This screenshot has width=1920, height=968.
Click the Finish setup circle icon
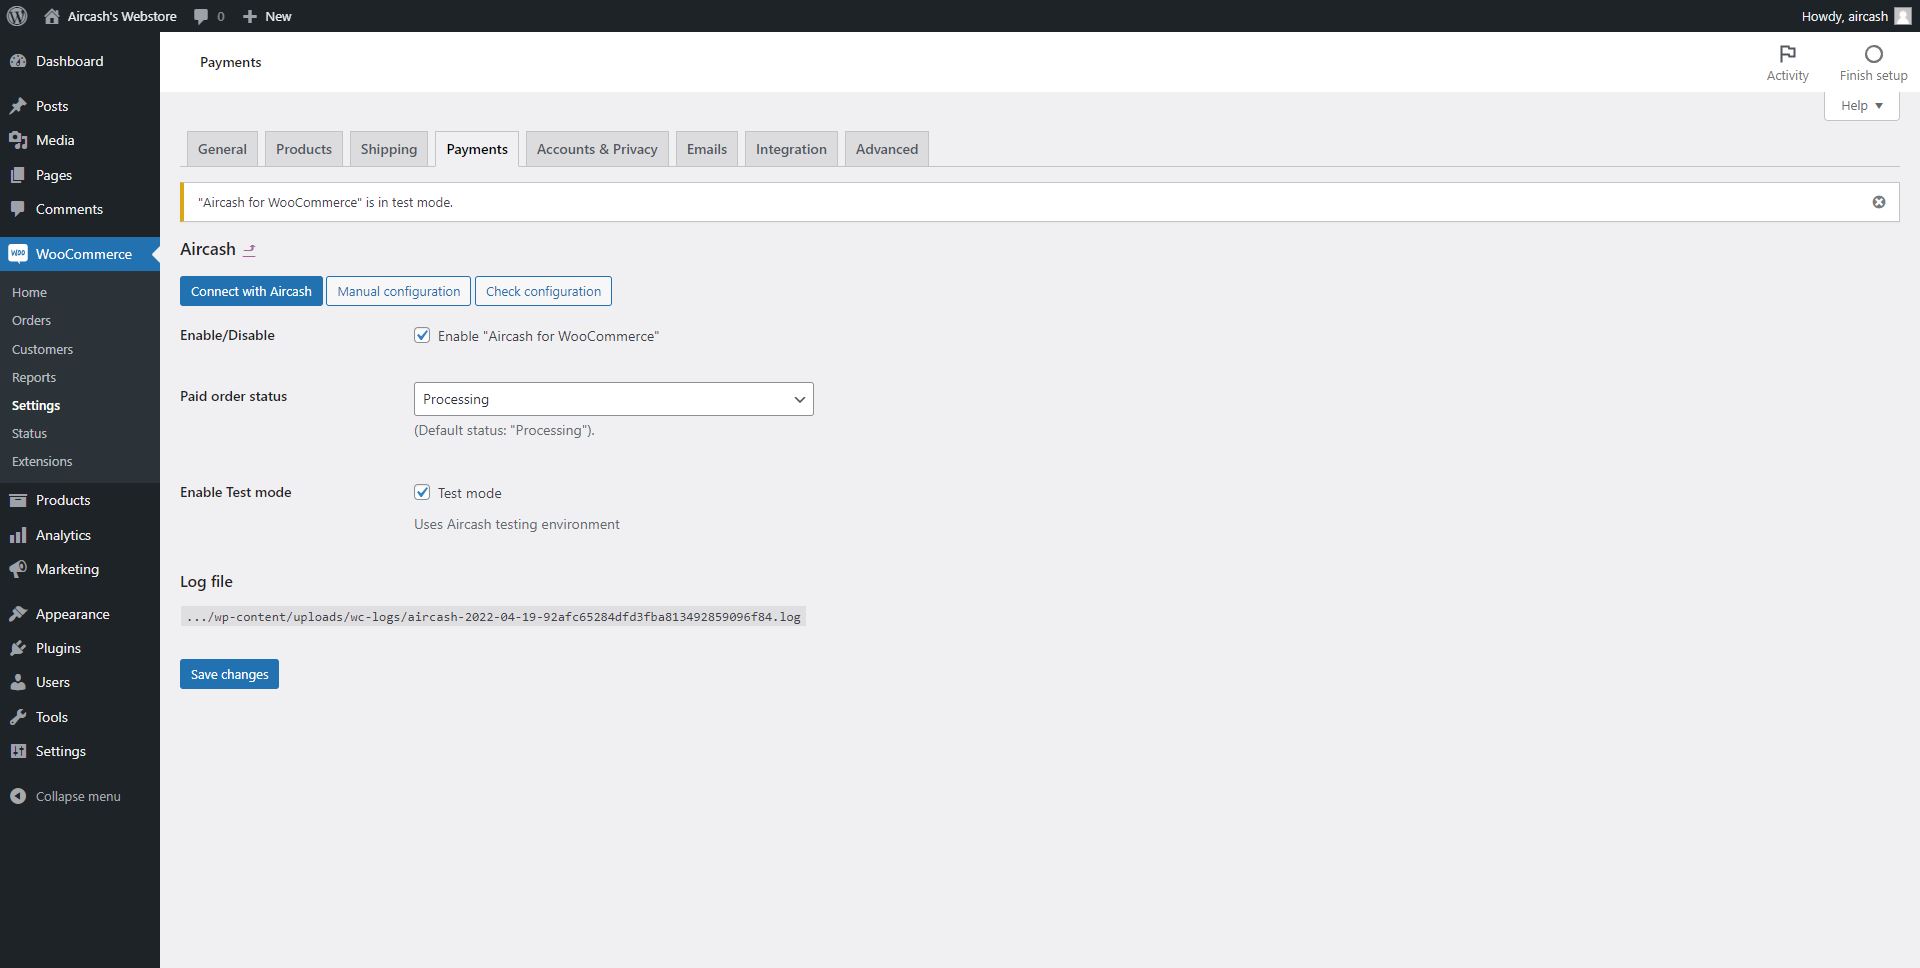(1873, 54)
